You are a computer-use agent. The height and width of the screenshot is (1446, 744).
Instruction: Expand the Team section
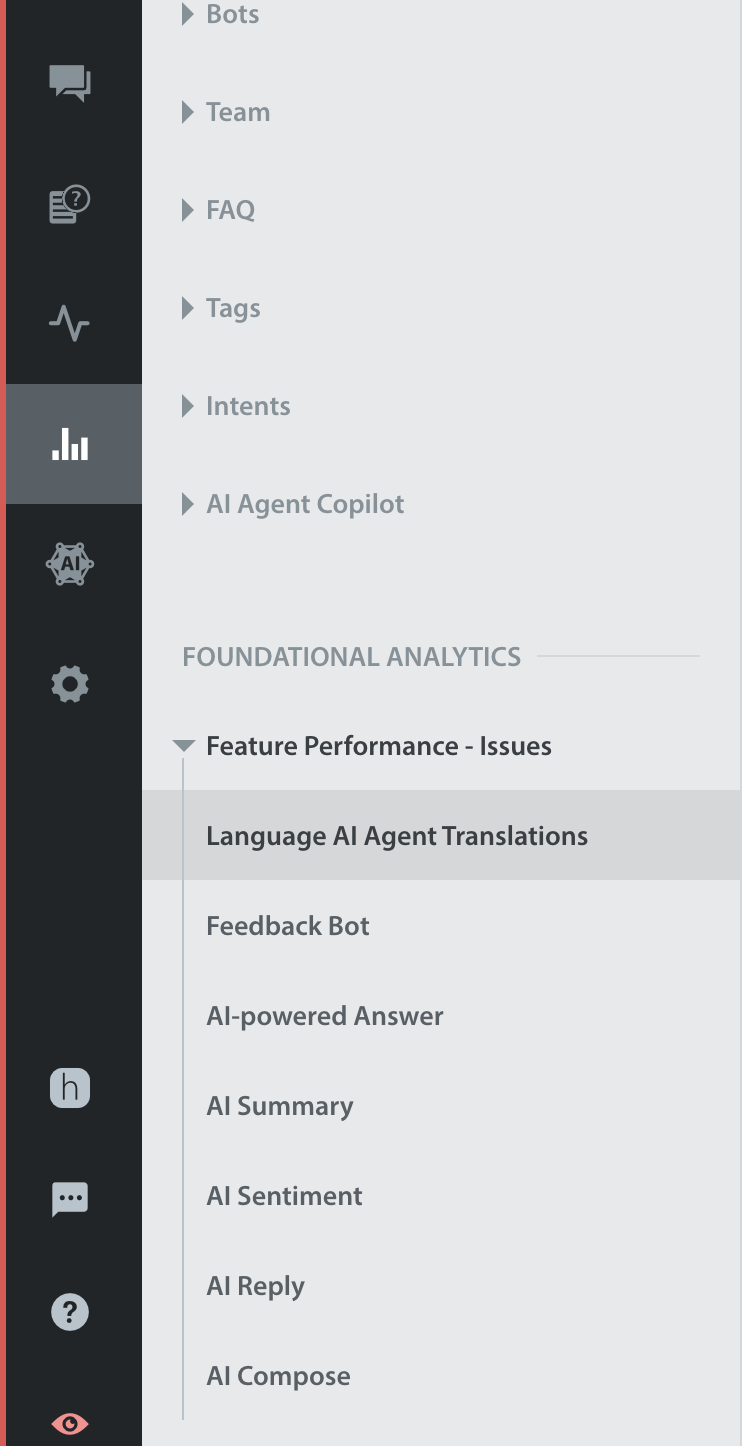click(x=227, y=112)
